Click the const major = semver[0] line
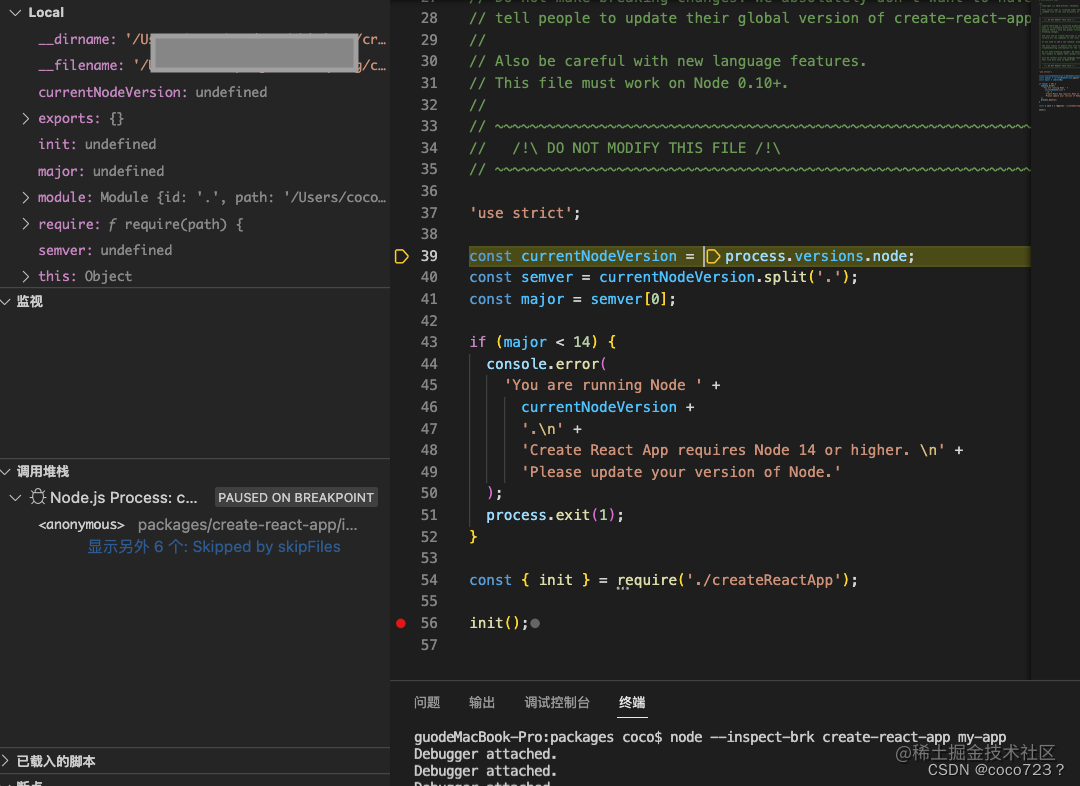1080x786 pixels. 572,300
